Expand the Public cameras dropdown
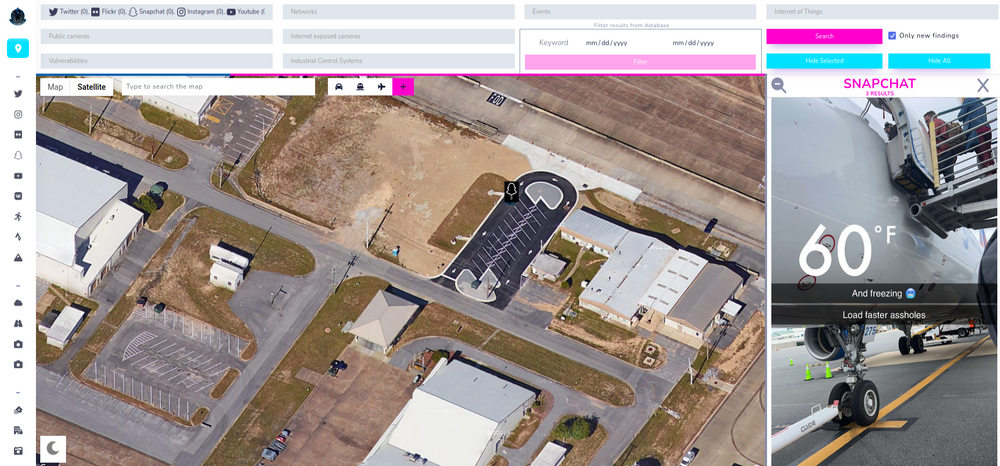 [x=157, y=36]
